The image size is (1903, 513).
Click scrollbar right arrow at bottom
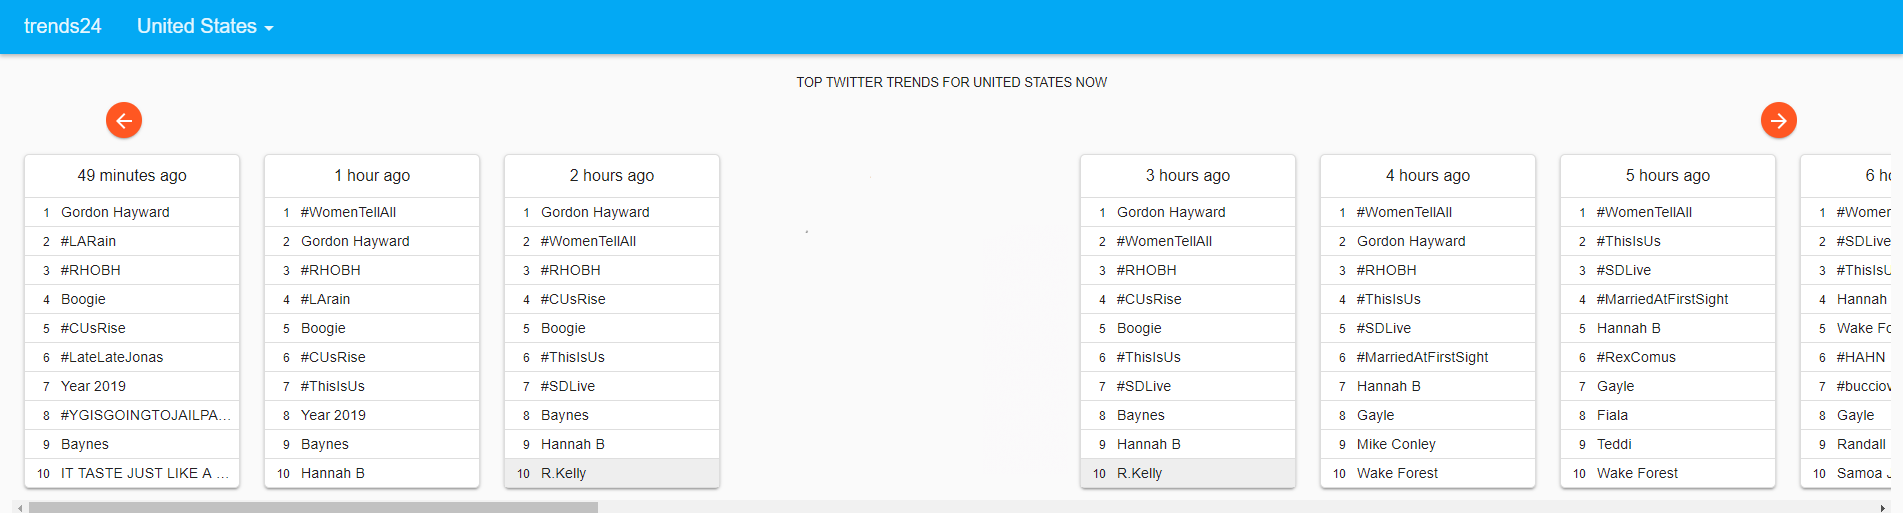(x=1883, y=508)
